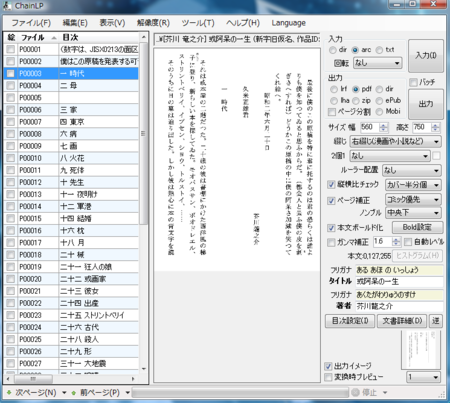Image resolution: width=450 pixels, height=403 pixels.
Task: Click the grey stop (停止) icon
Action: pos(356,392)
